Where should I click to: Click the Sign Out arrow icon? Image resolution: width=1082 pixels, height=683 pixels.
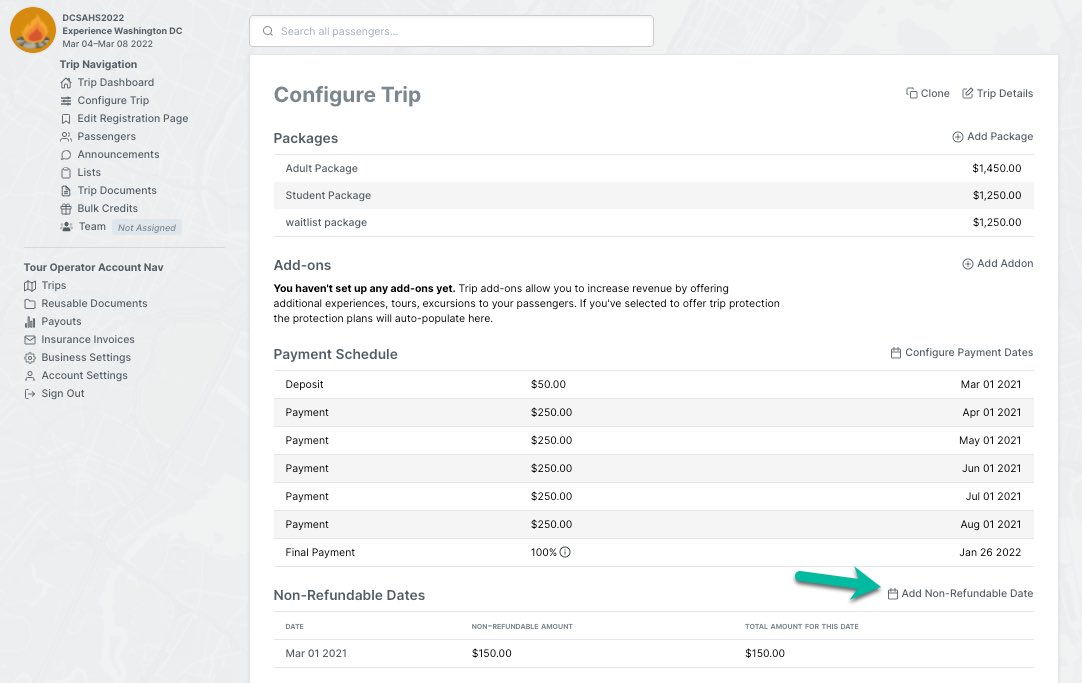30,393
